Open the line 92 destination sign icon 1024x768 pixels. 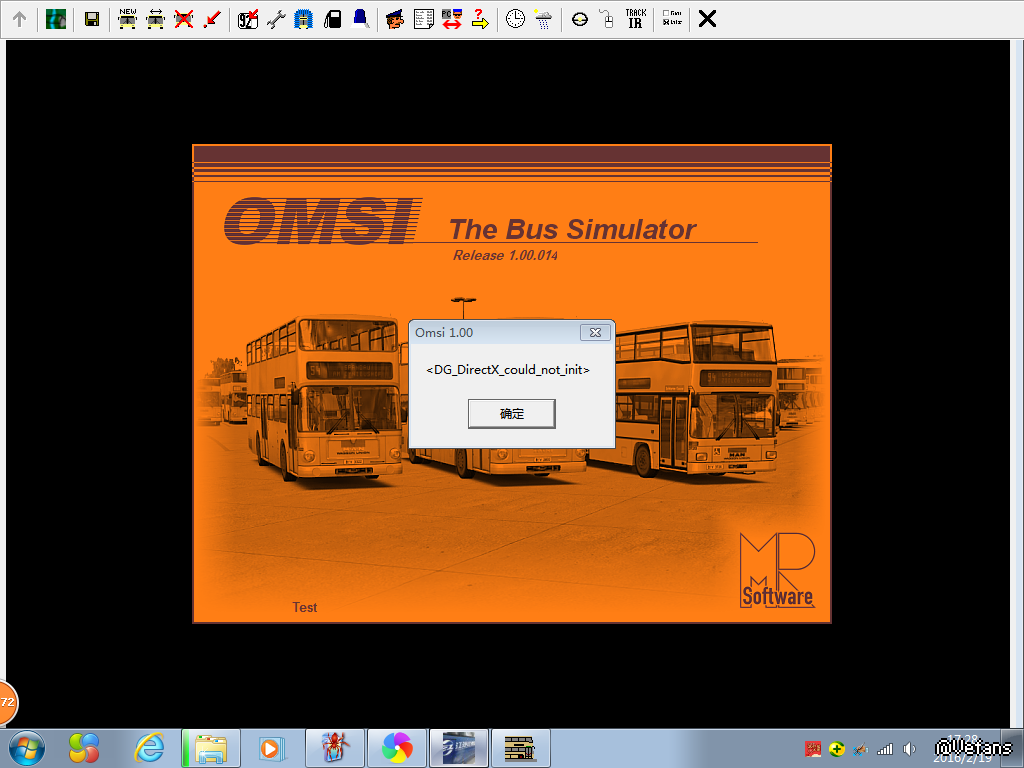click(248, 20)
